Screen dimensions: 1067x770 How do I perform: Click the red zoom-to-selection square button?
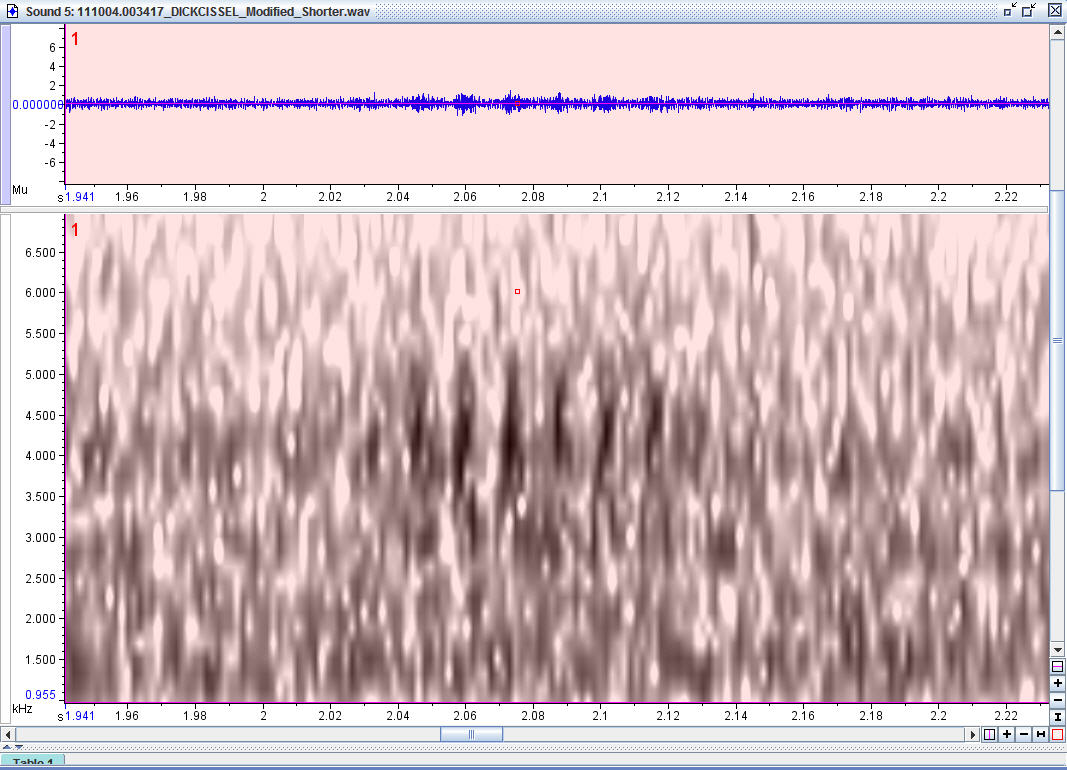tap(1058, 734)
